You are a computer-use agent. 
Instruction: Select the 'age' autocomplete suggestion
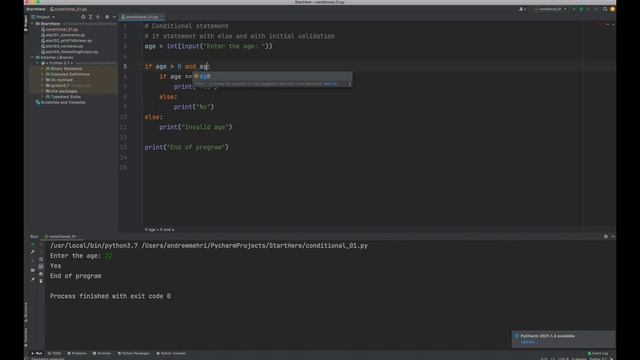pyautogui.click(x=272, y=76)
